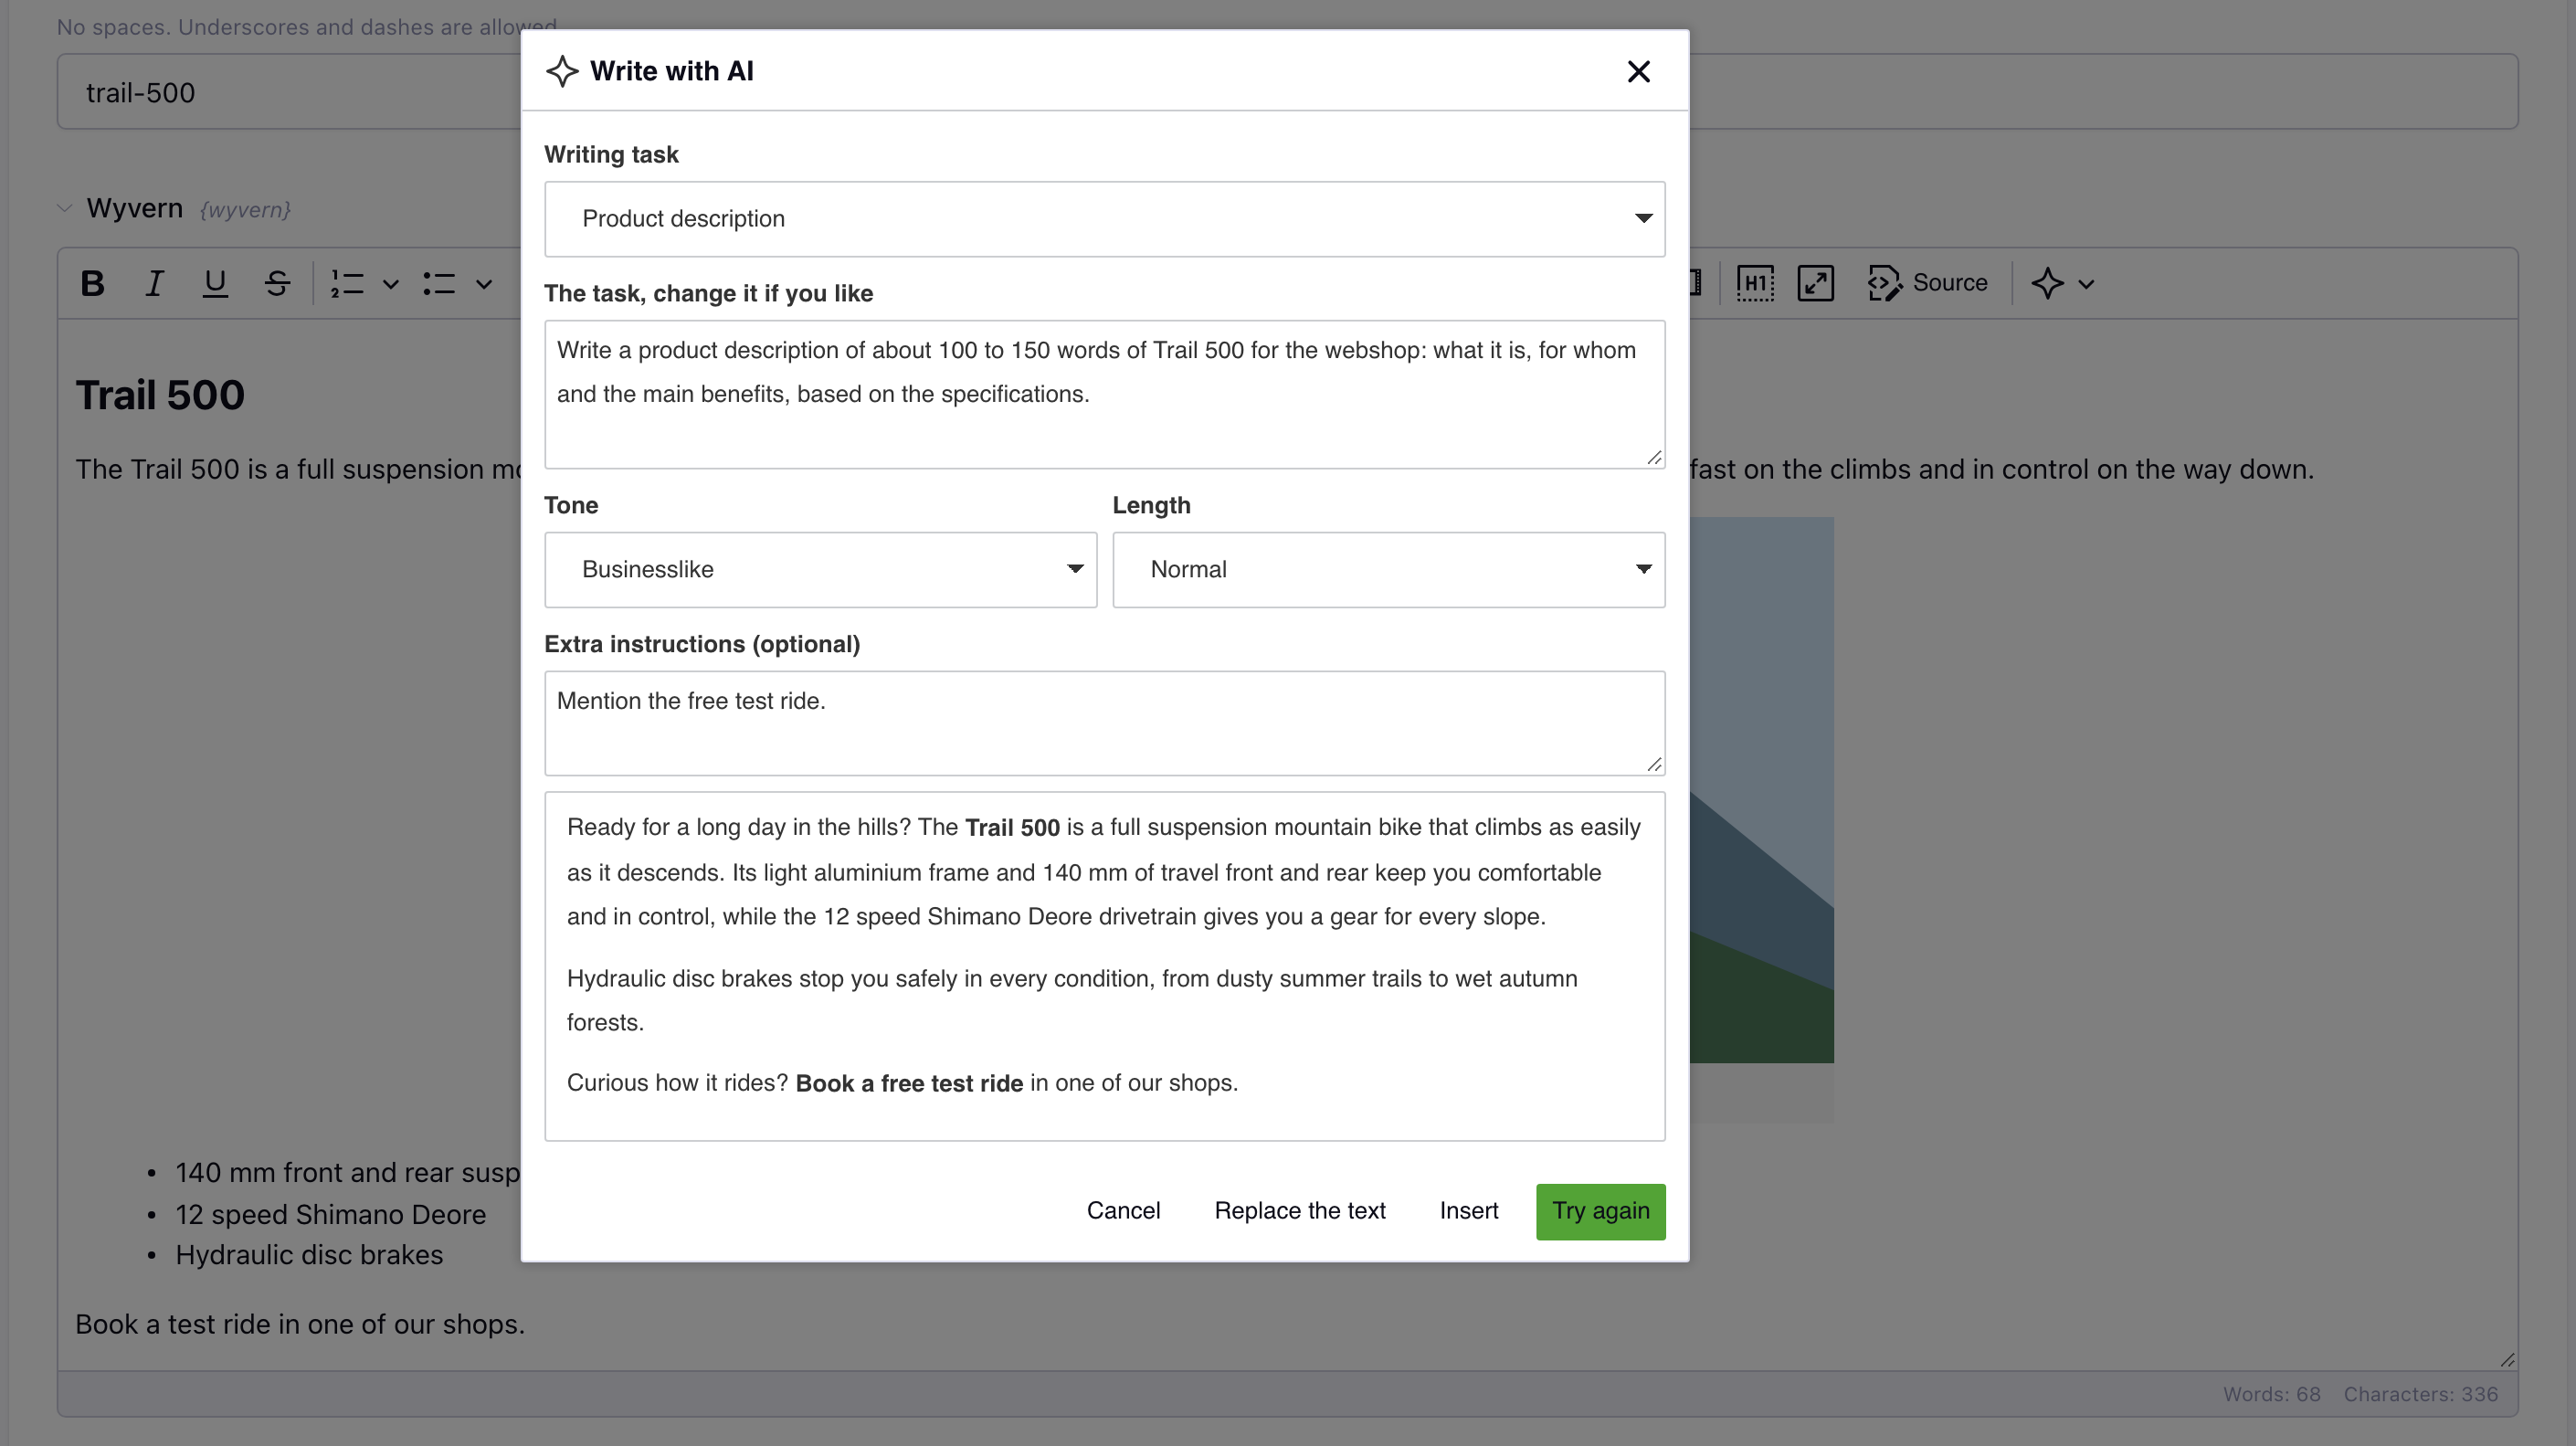This screenshot has height=1446, width=2576.
Task: Toggle bold formatting in editor toolbar
Action: point(92,284)
